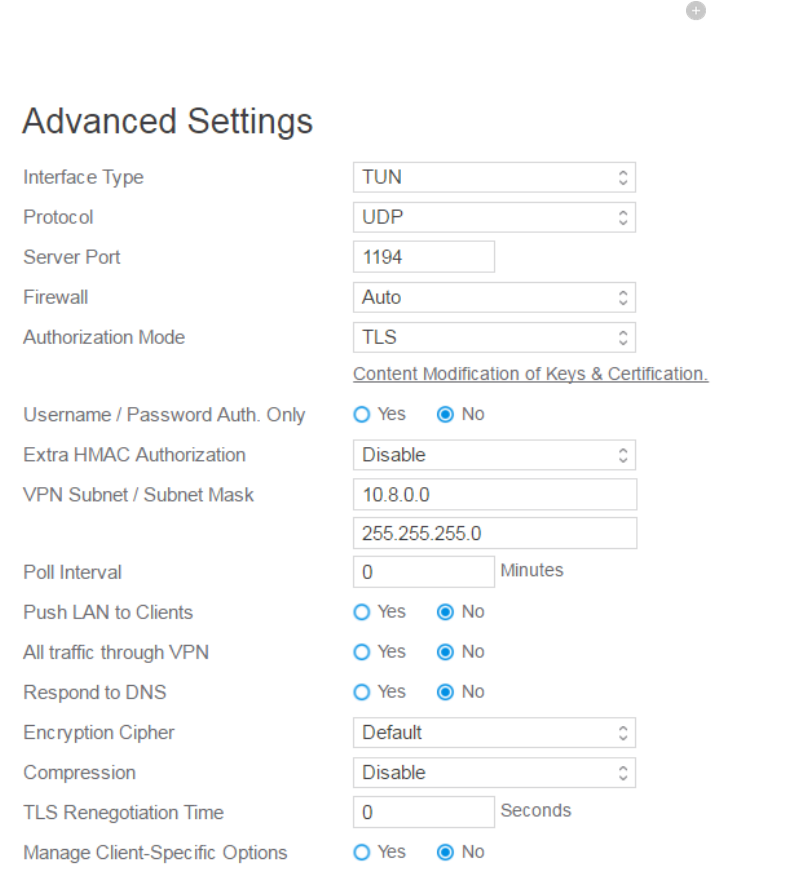
Task: Select Yes for Respond to DNS
Action: pos(363,692)
